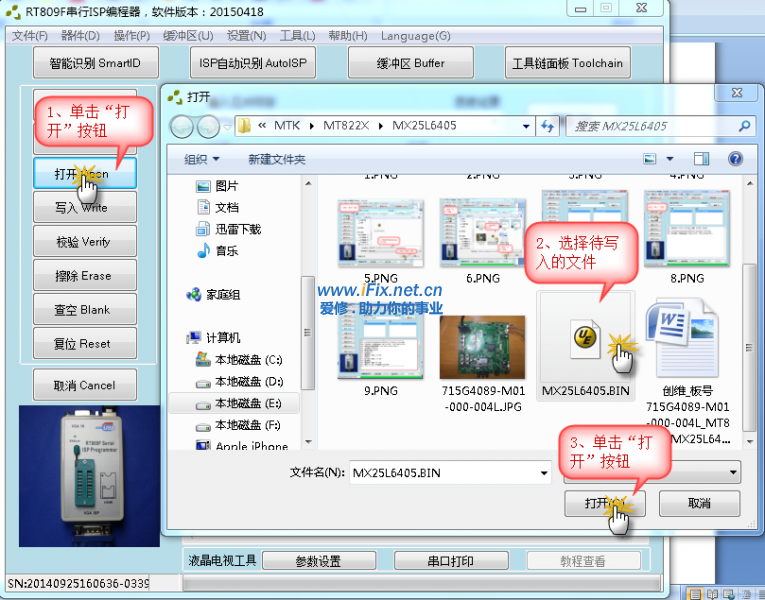The image size is (765, 600).
Task: Click the refresh button beside address bar
Action: (x=547, y=127)
